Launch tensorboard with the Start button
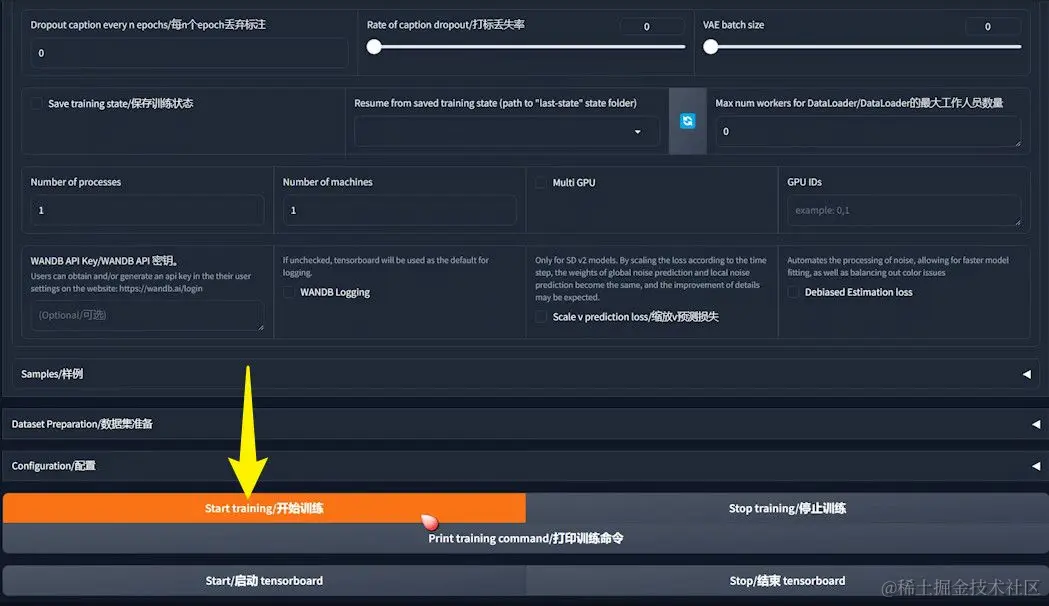This screenshot has height=606, width=1049. (264, 580)
